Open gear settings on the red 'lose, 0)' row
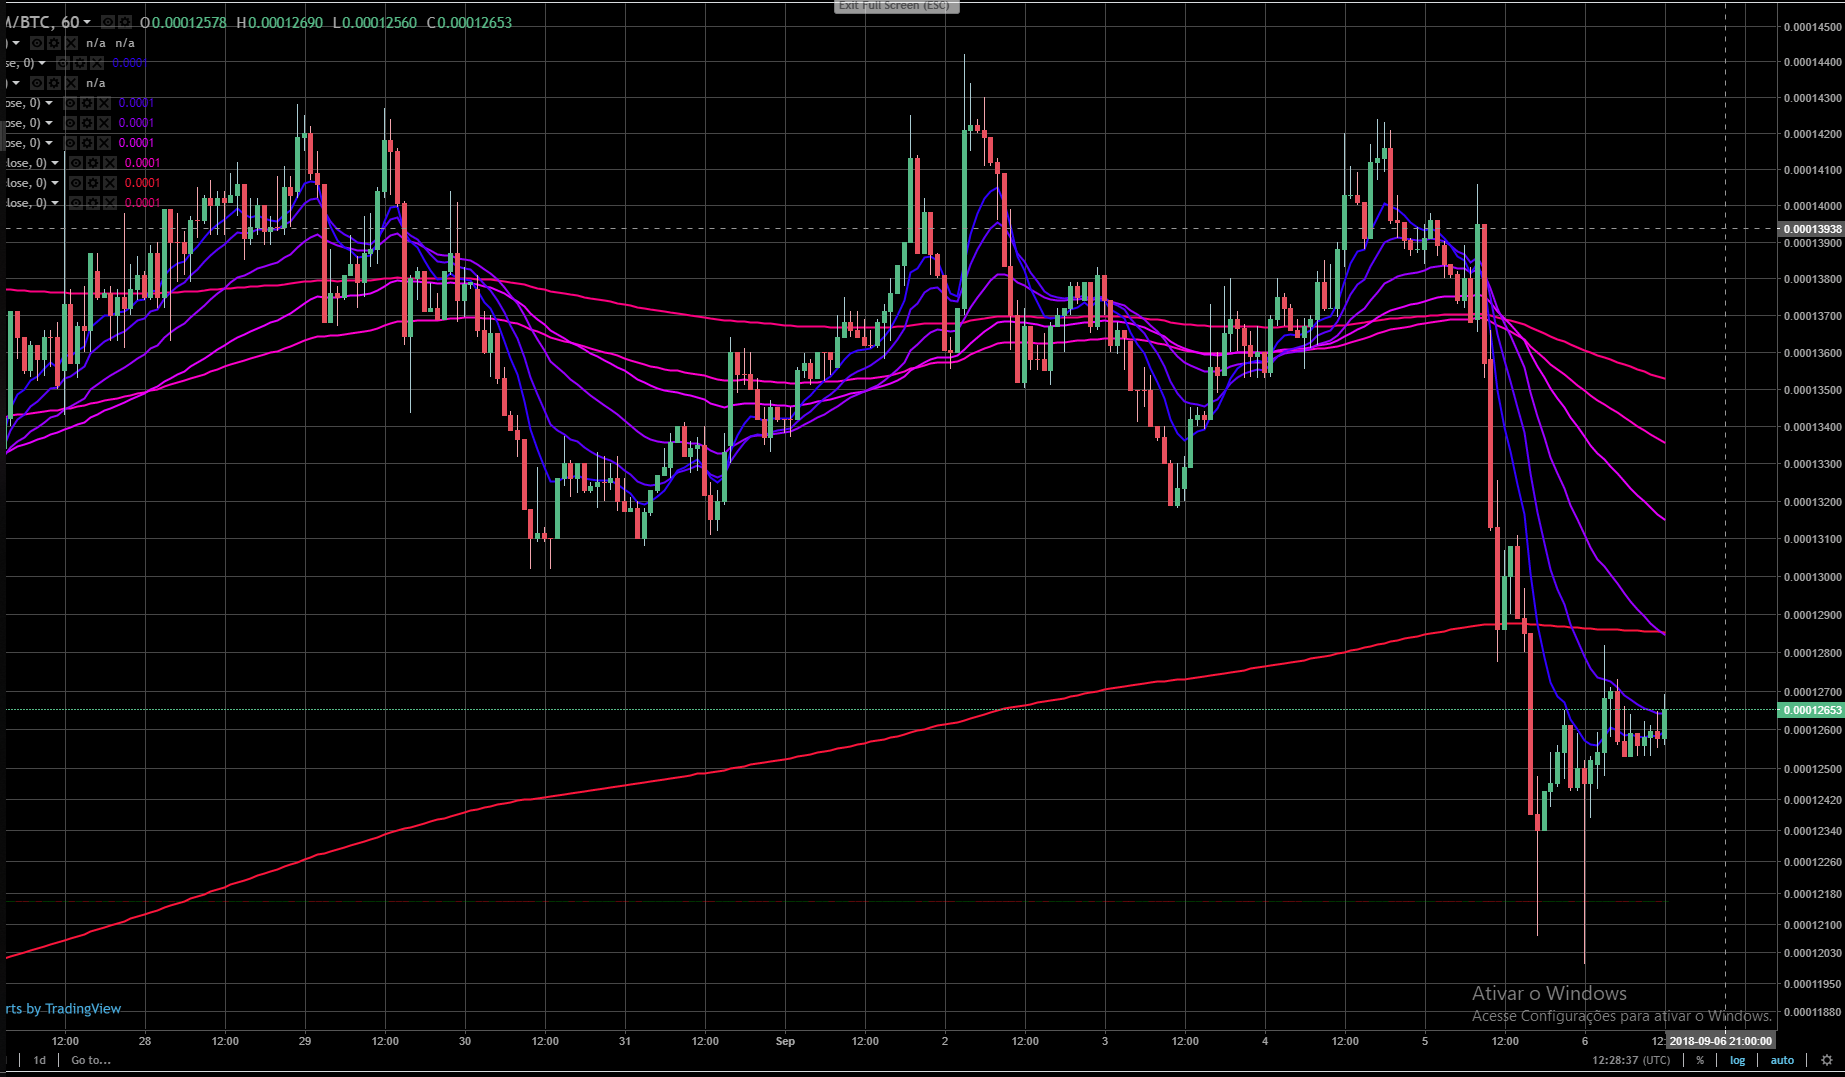The height and width of the screenshot is (1077, 1845). pos(93,183)
